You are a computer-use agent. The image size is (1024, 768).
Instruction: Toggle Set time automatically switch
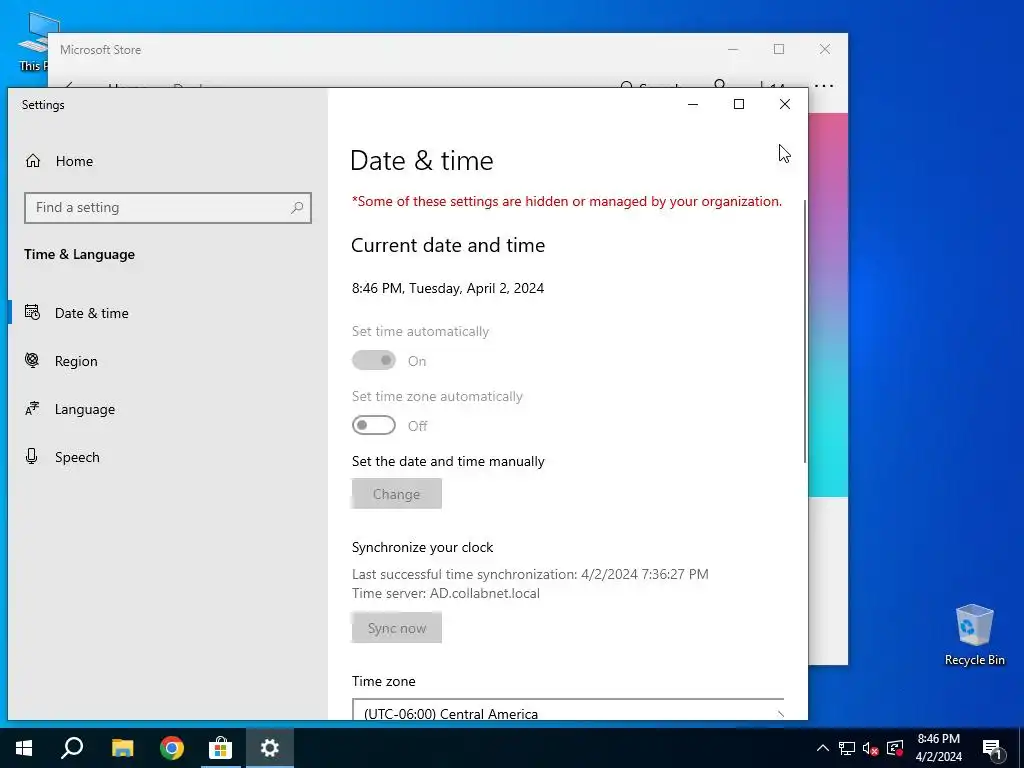point(374,360)
